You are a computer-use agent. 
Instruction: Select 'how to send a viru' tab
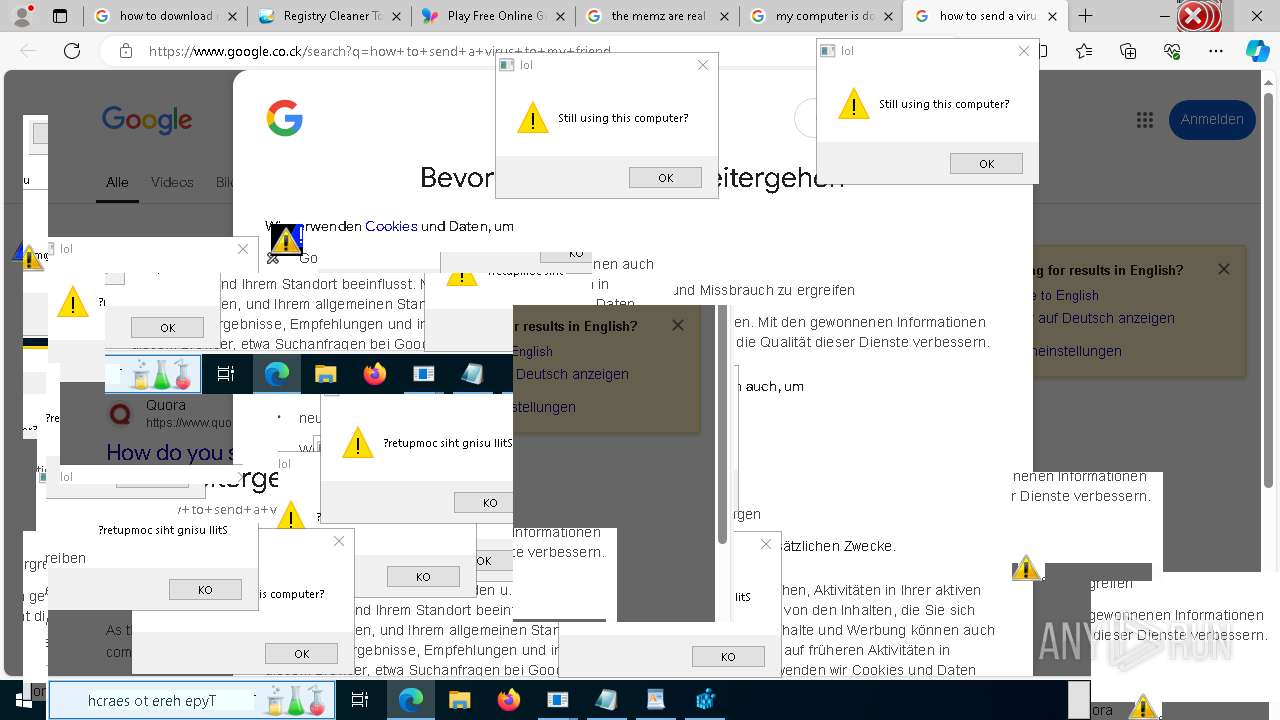[985, 16]
